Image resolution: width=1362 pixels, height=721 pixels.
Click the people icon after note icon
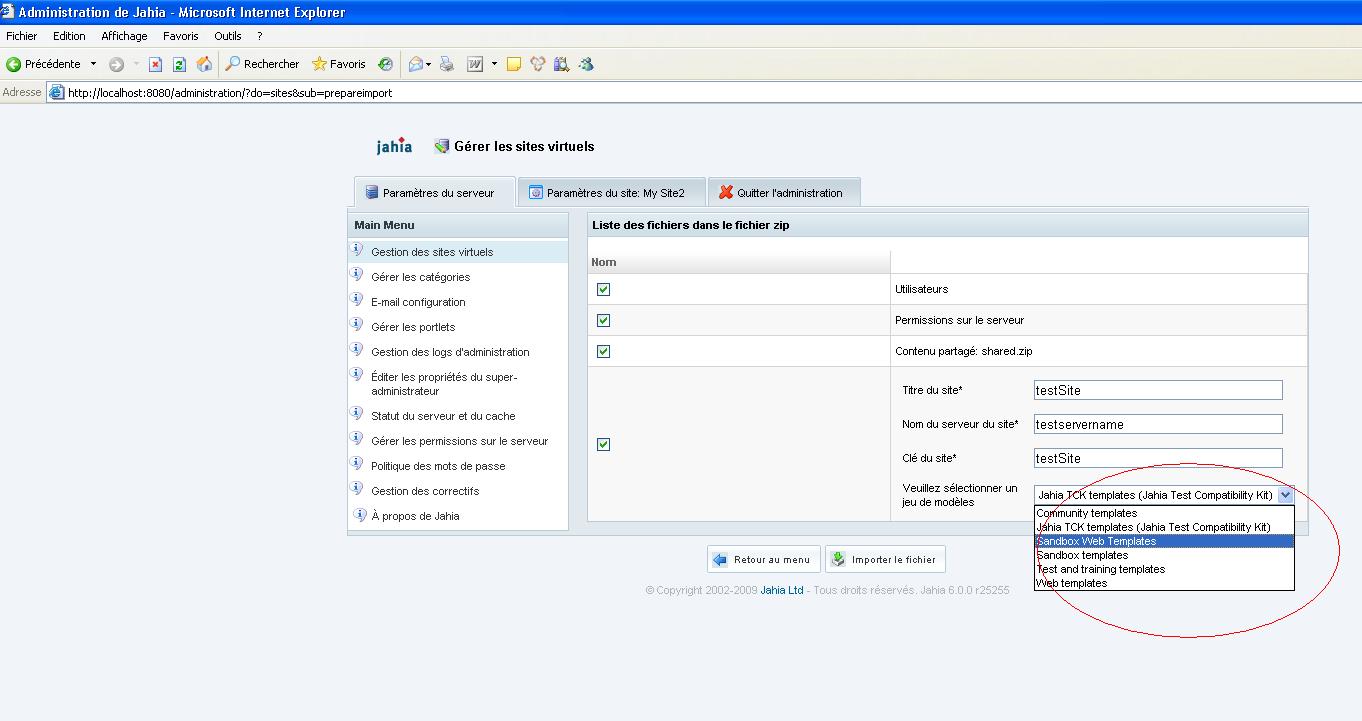538,64
